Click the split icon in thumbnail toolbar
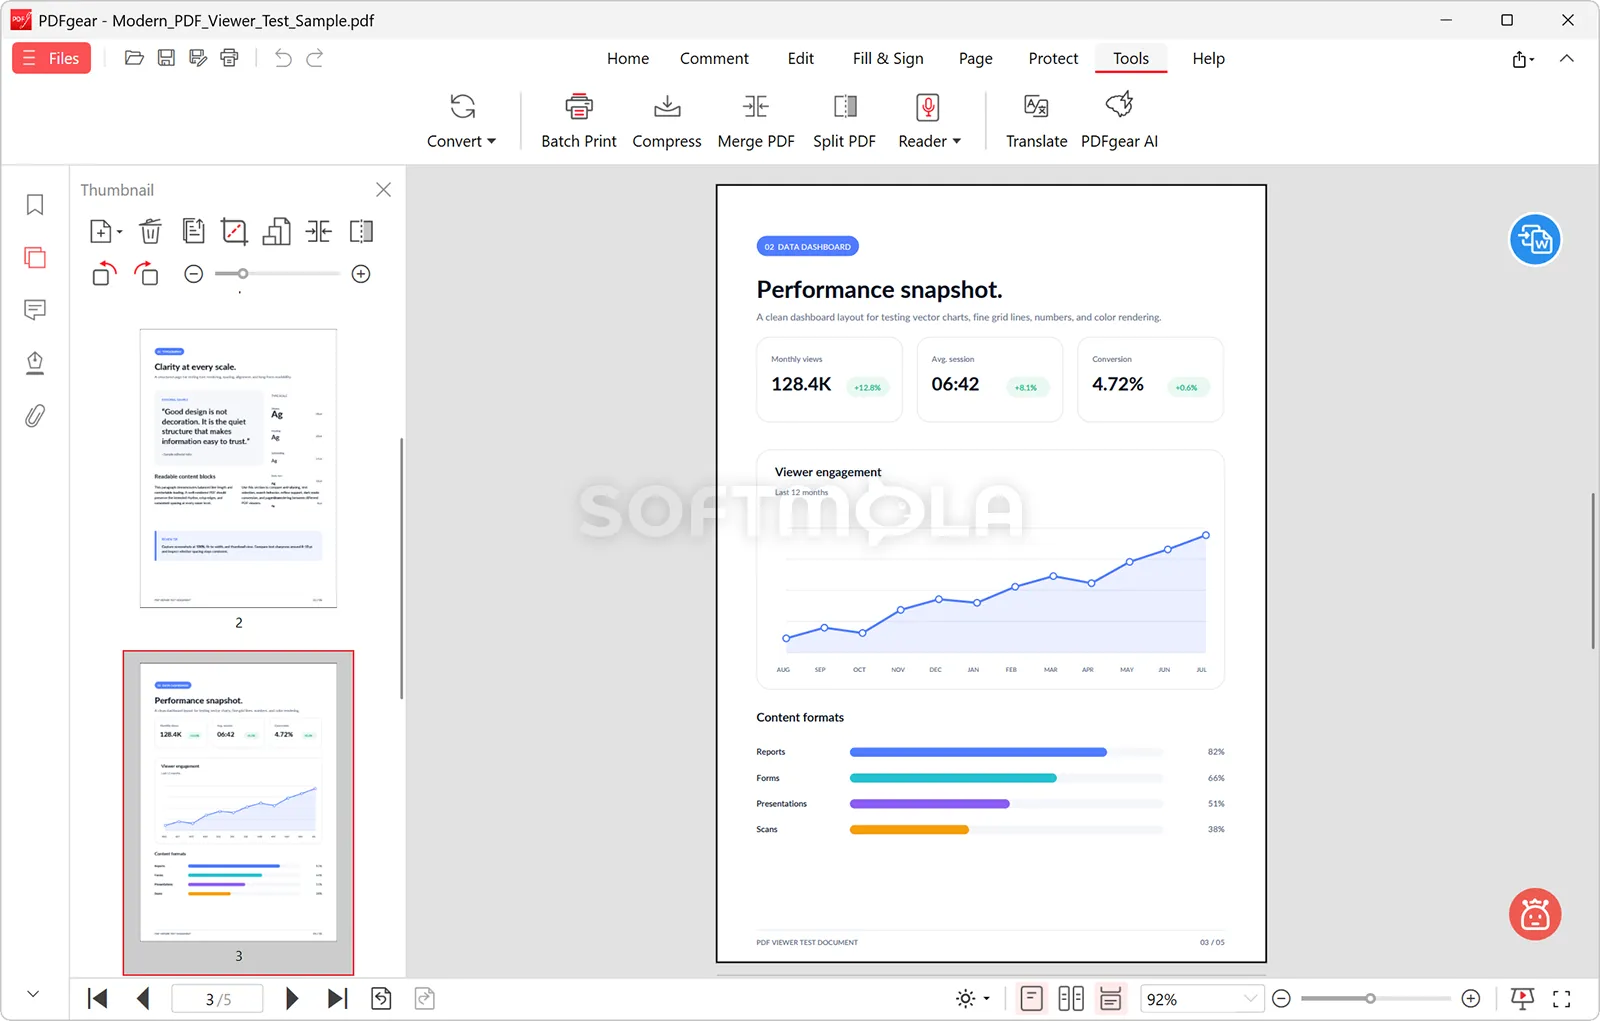The image size is (1600, 1021). pyautogui.click(x=361, y=232)
